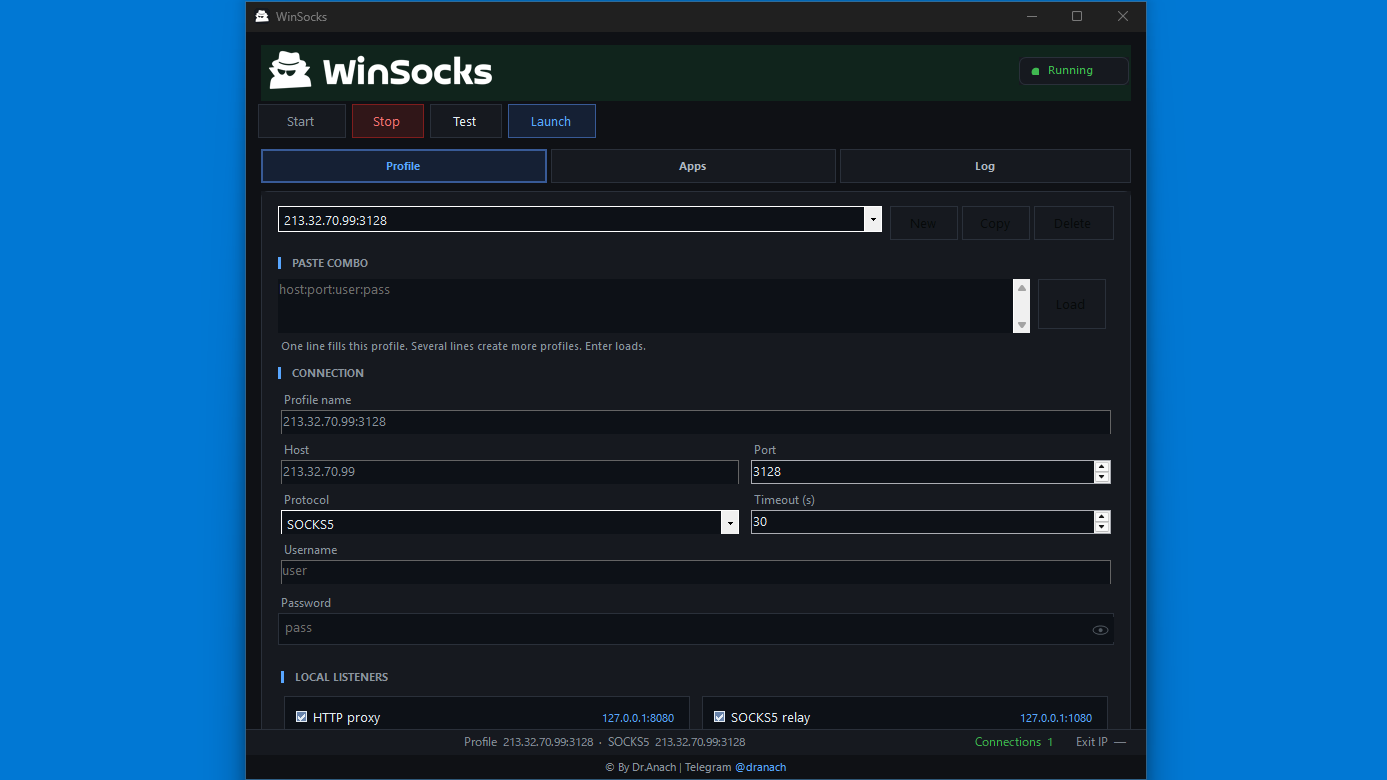The height and width of the screenshot is (780, 1387).
Task: Click the Timeout value field
Action: [922, 522]
